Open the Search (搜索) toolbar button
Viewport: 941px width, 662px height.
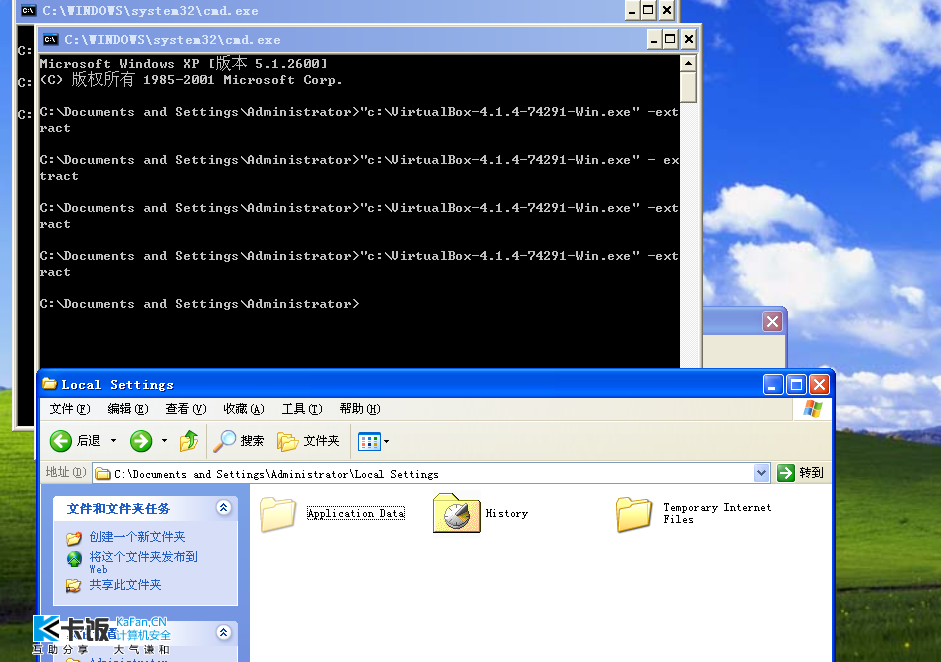pyautogui.click(x=239, y=441)
